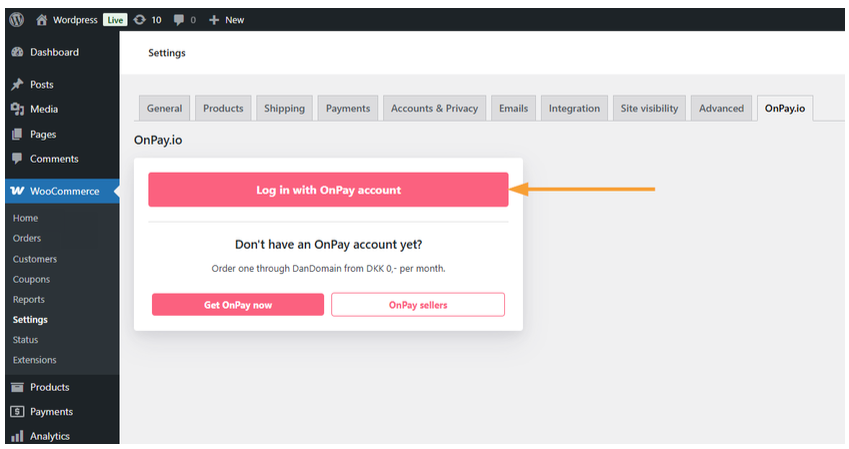Open Posts via the pin icon
849x449 pixels.
tap(17, 85)
